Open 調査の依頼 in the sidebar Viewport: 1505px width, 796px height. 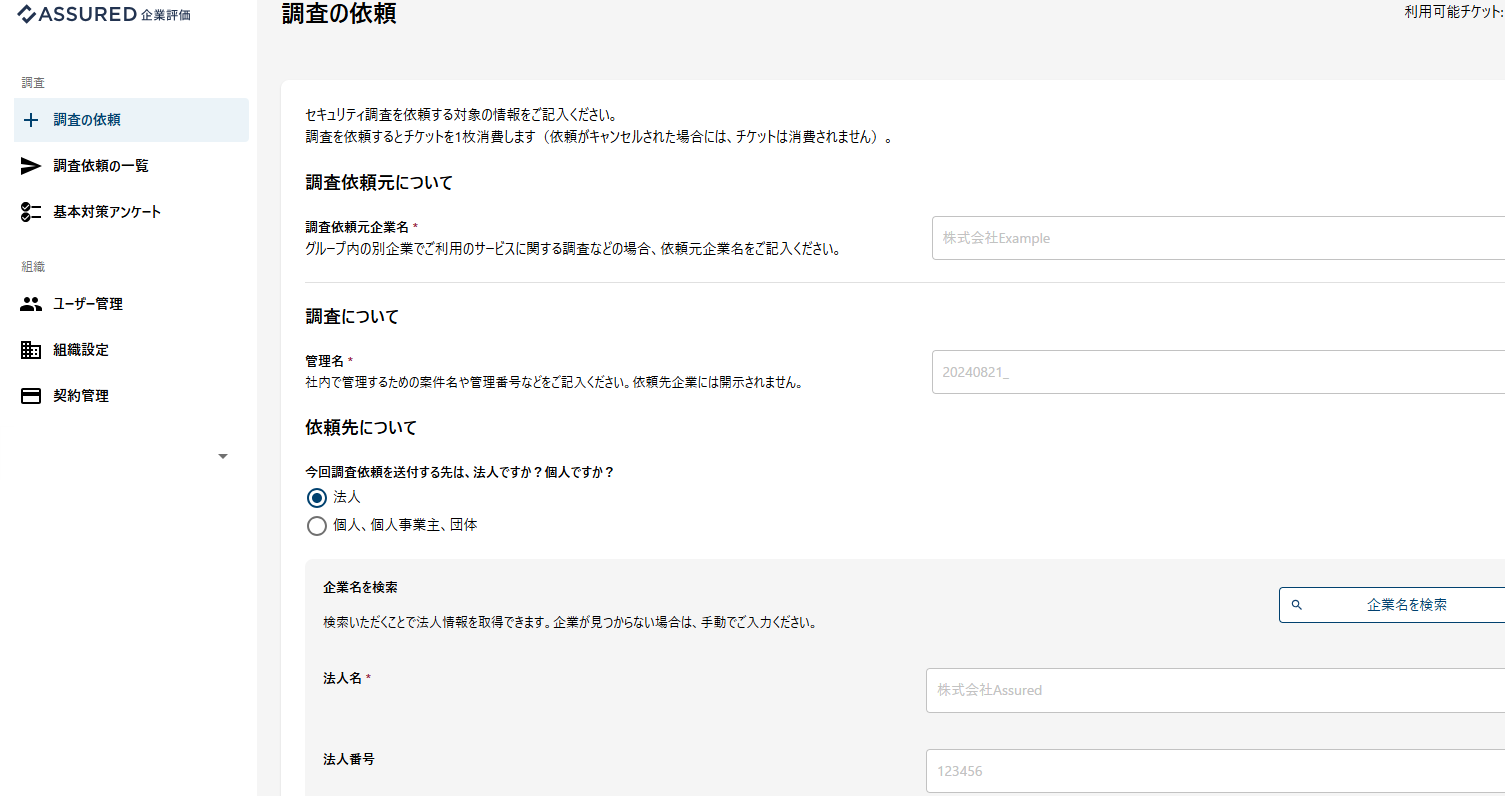click(x=131, y=120)
